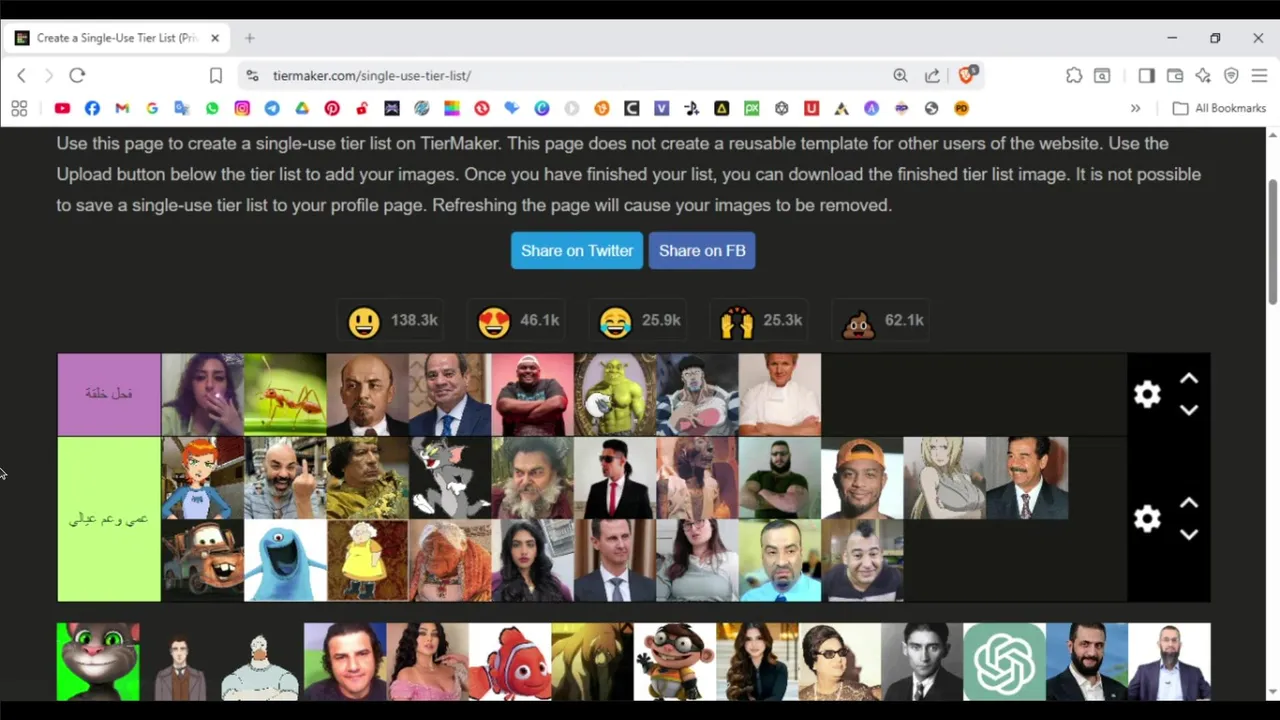Open a new browser tab
The height and width of the screenshot is (720, 1280).
tap(250, 38)
